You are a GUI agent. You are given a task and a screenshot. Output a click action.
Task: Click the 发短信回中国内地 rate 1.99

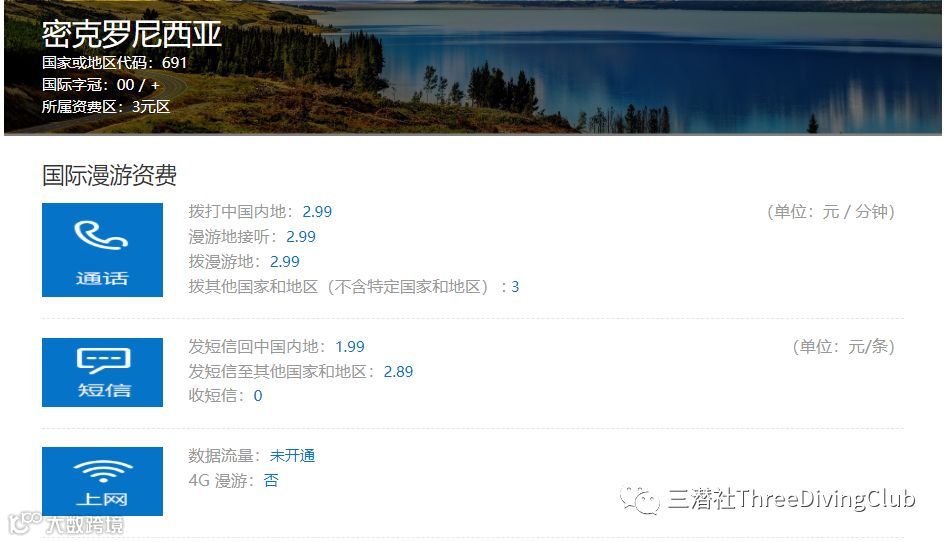350,346
